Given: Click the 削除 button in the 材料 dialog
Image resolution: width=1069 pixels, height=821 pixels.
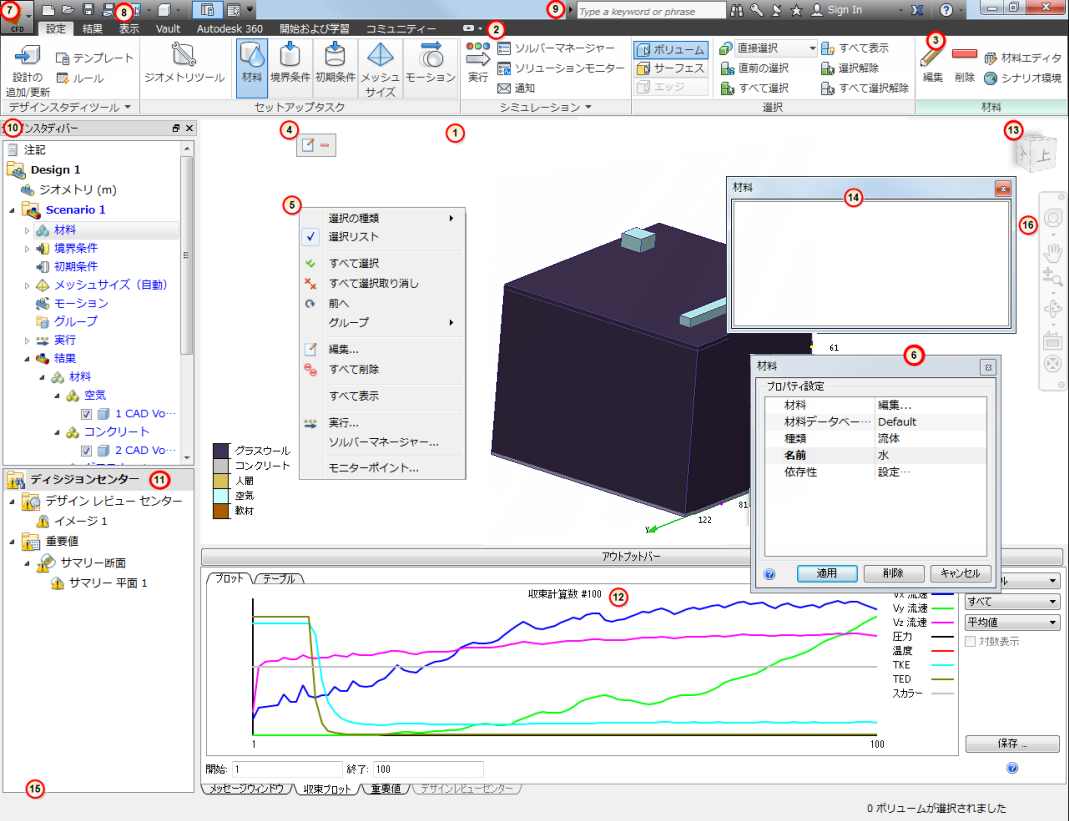Looking at the screenshot, I should point(893,573).
